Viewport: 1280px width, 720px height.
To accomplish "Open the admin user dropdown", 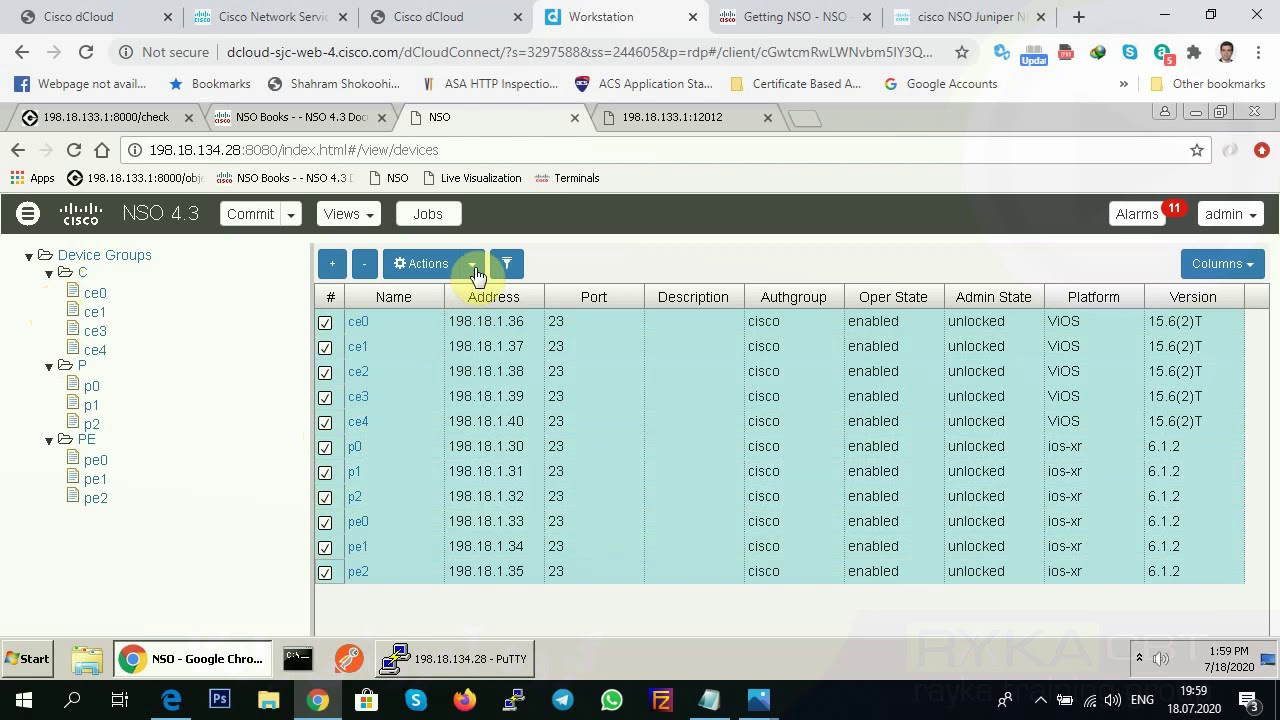I will (x=1230, y=214).
